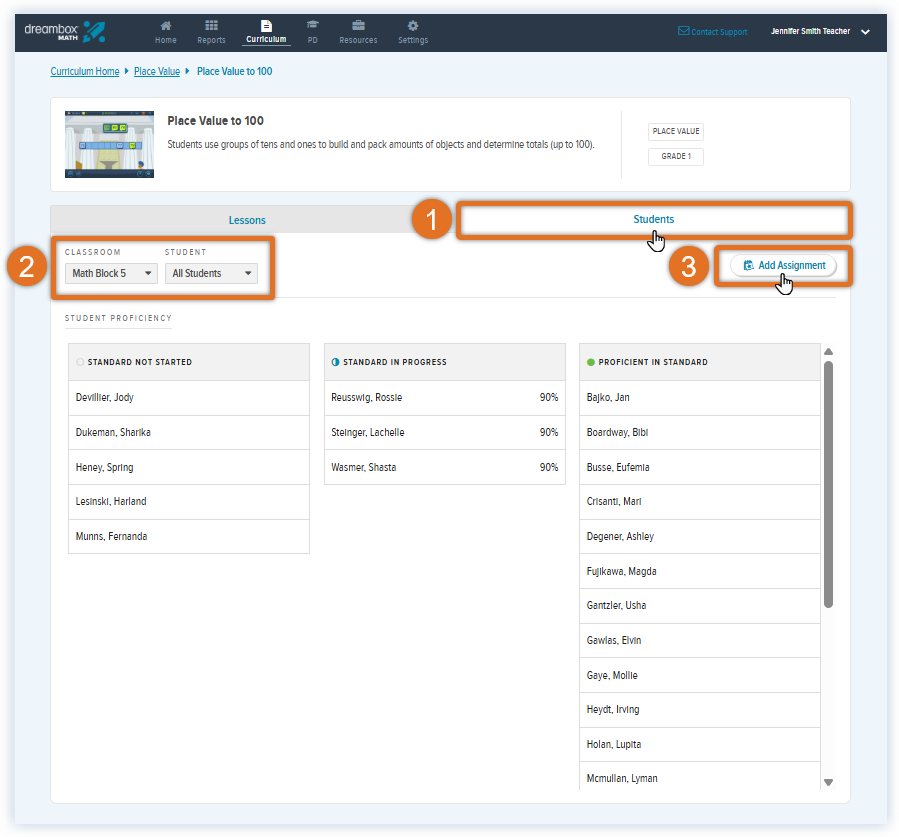Click the scrollbar down arrow
Image resolution: width=899 pixels, height=837 pixels.
click(x=828, y=782)
